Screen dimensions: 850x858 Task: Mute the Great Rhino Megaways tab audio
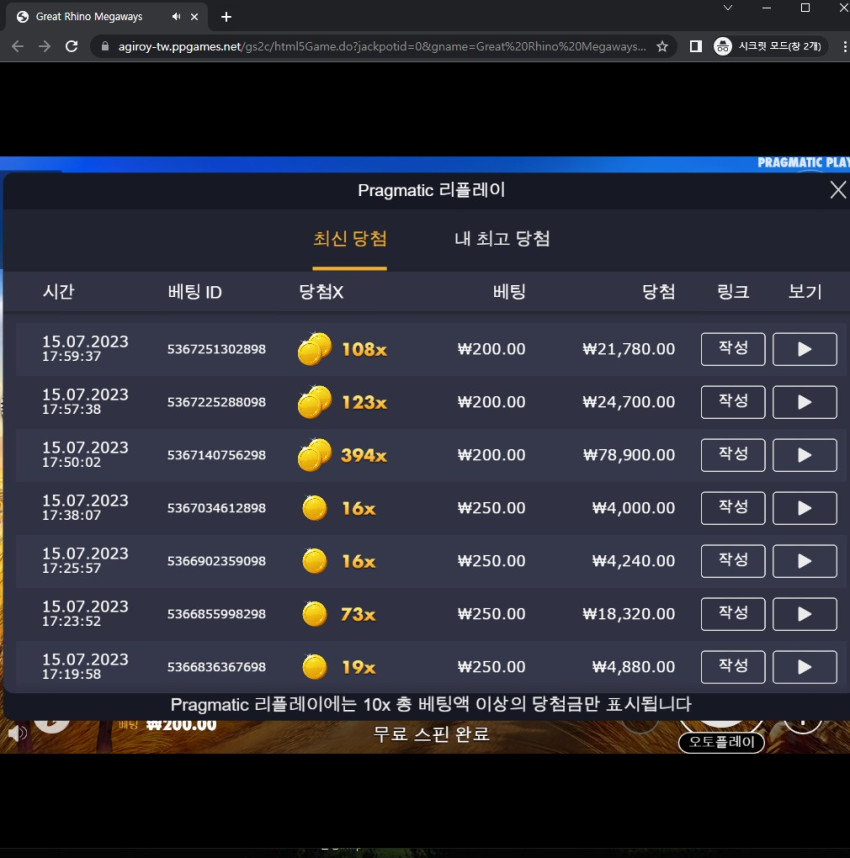tap(176, 17)
